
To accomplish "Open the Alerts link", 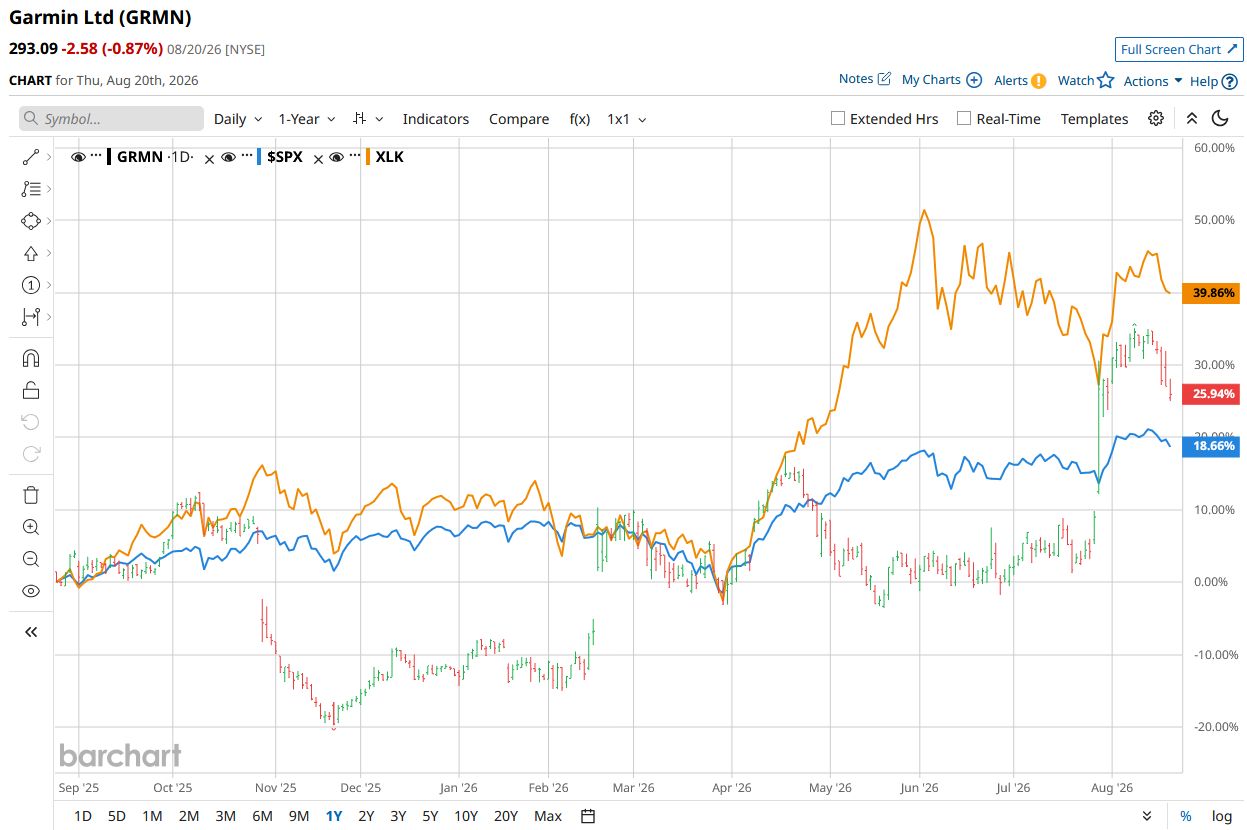I will pyautogui.click(x=1020, y=81).
